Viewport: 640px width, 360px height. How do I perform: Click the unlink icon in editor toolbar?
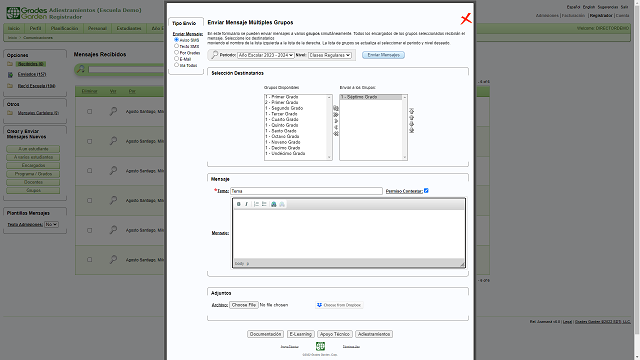click(282, 204)
